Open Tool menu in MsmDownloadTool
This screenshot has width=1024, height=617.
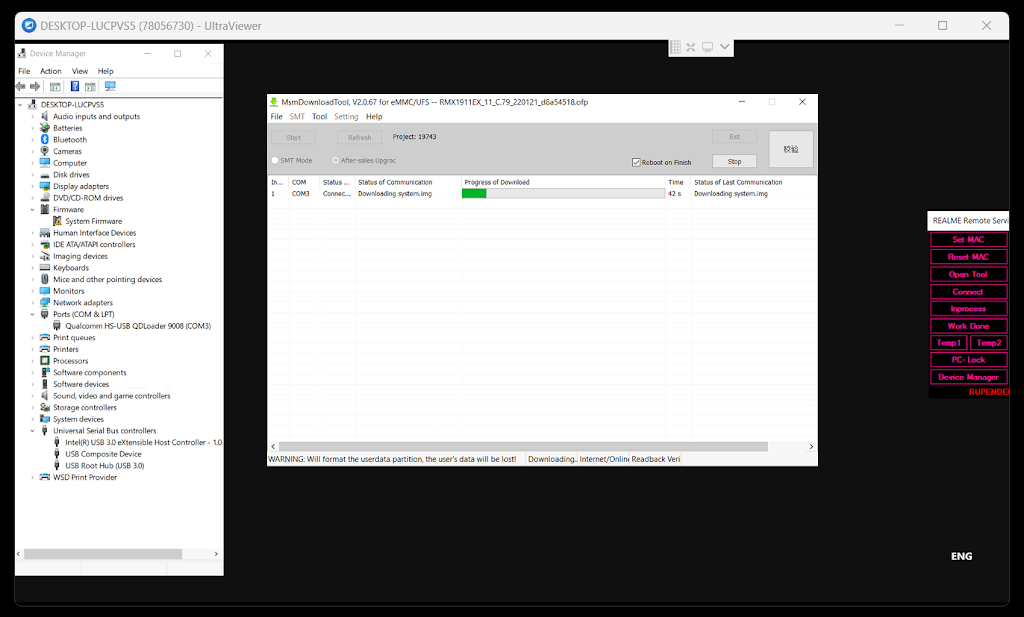(x=319, y=117)
